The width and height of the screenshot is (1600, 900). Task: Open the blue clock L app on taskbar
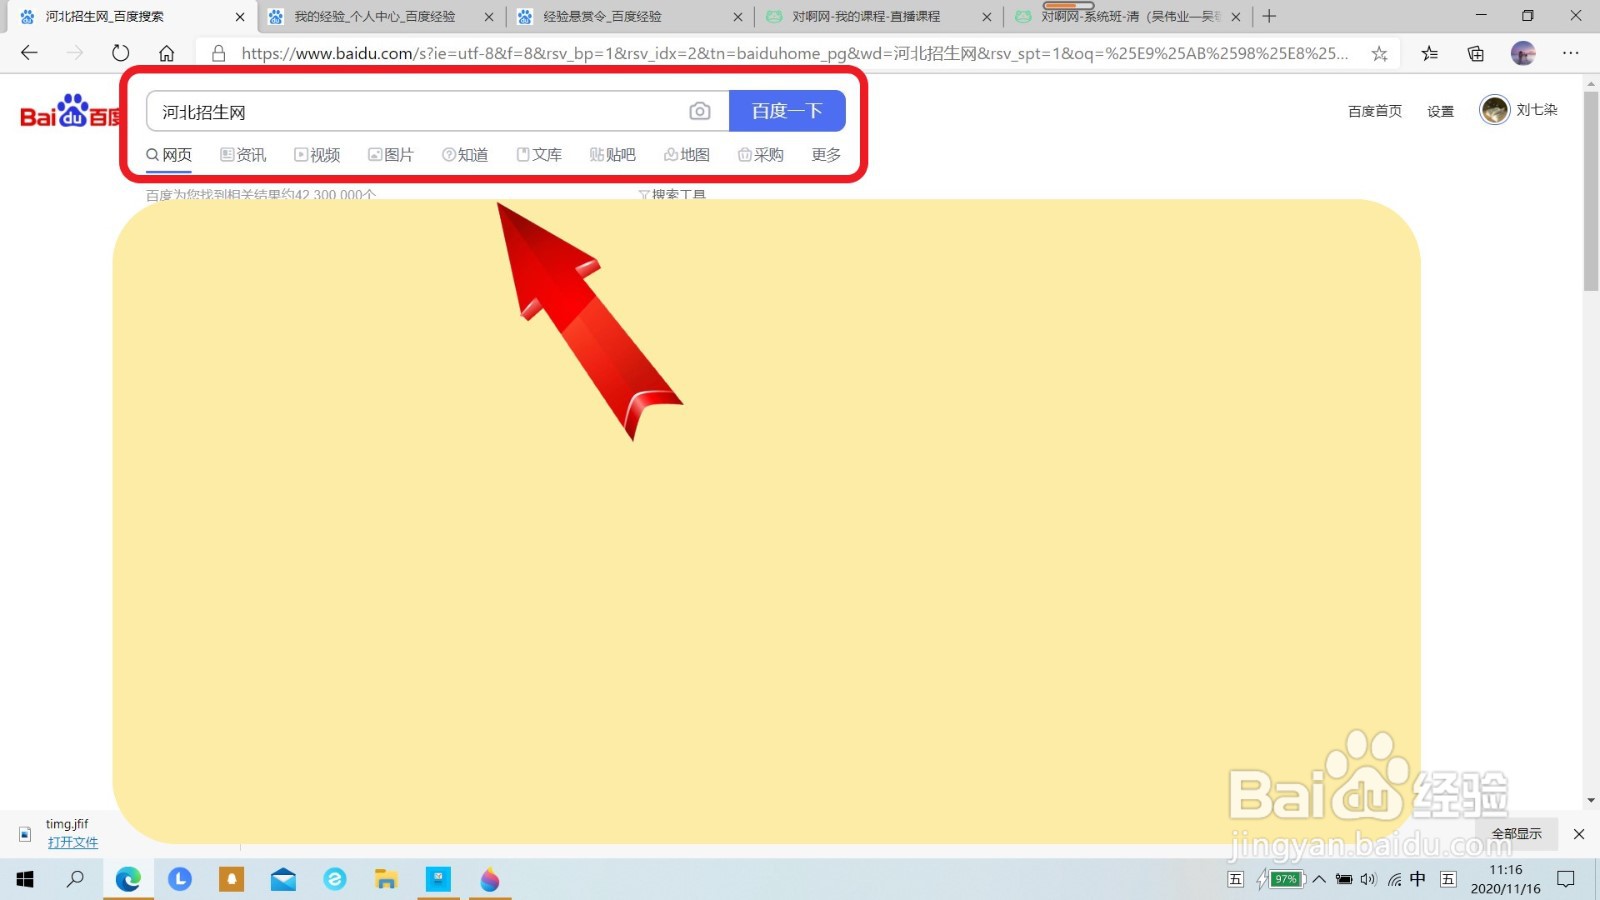pos(180,879)
